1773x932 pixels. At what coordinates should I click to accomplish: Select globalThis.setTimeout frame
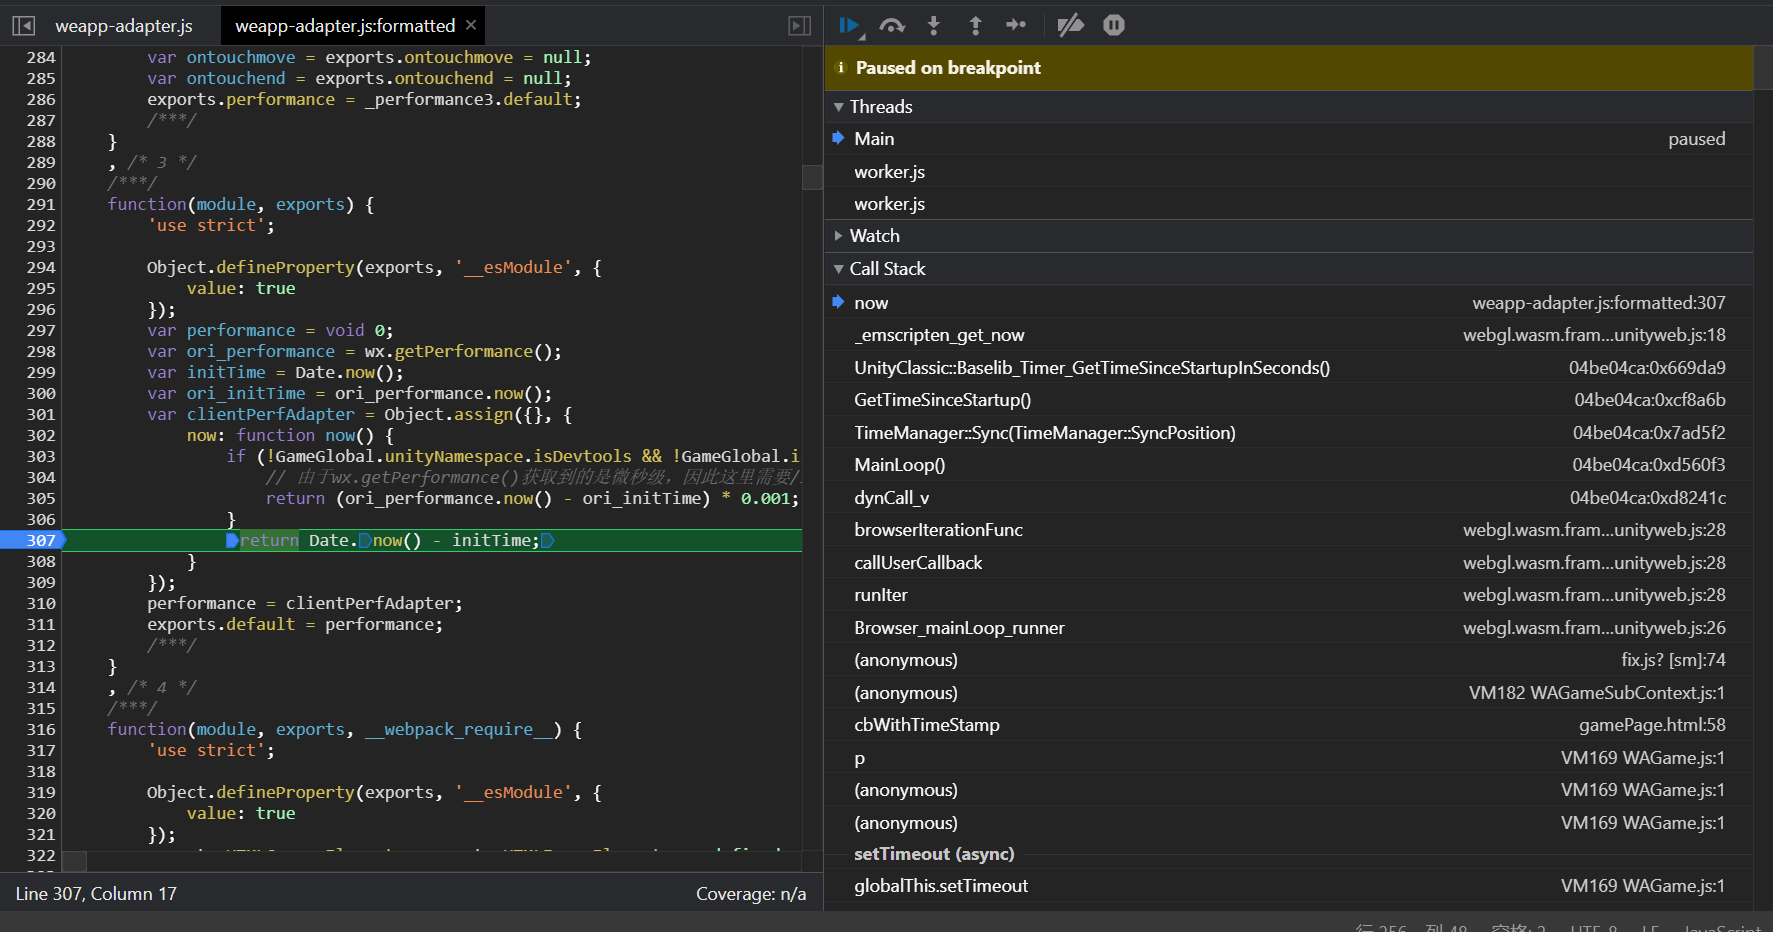coord(1289,886)
